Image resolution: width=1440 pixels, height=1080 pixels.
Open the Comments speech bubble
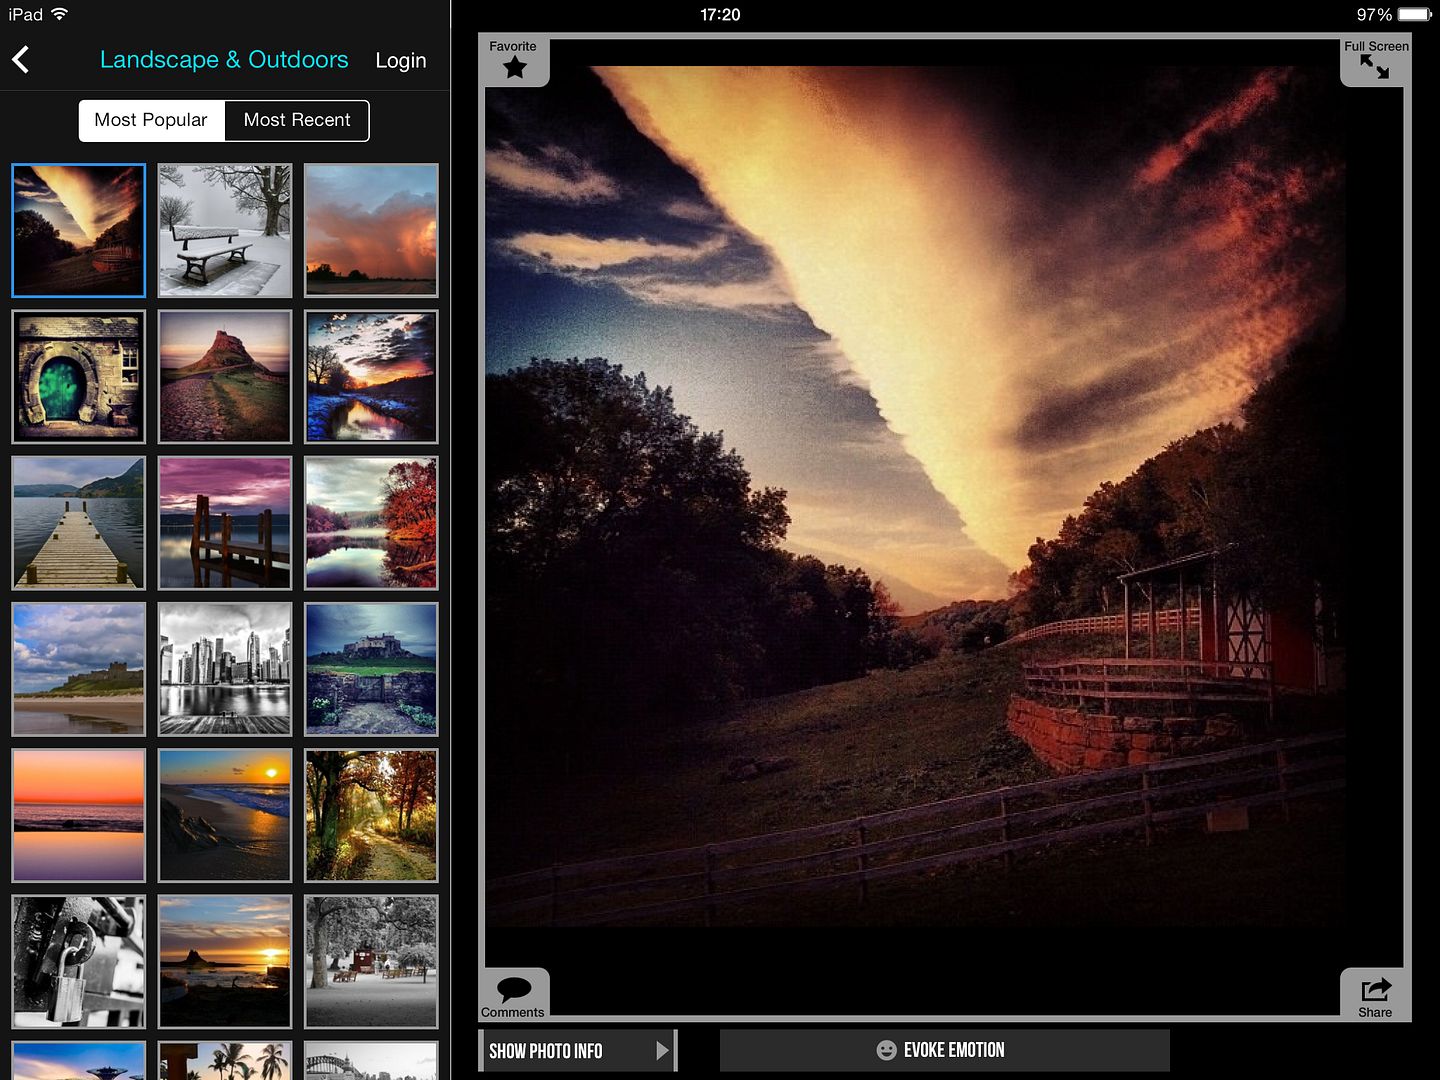[x=514, y=995]
